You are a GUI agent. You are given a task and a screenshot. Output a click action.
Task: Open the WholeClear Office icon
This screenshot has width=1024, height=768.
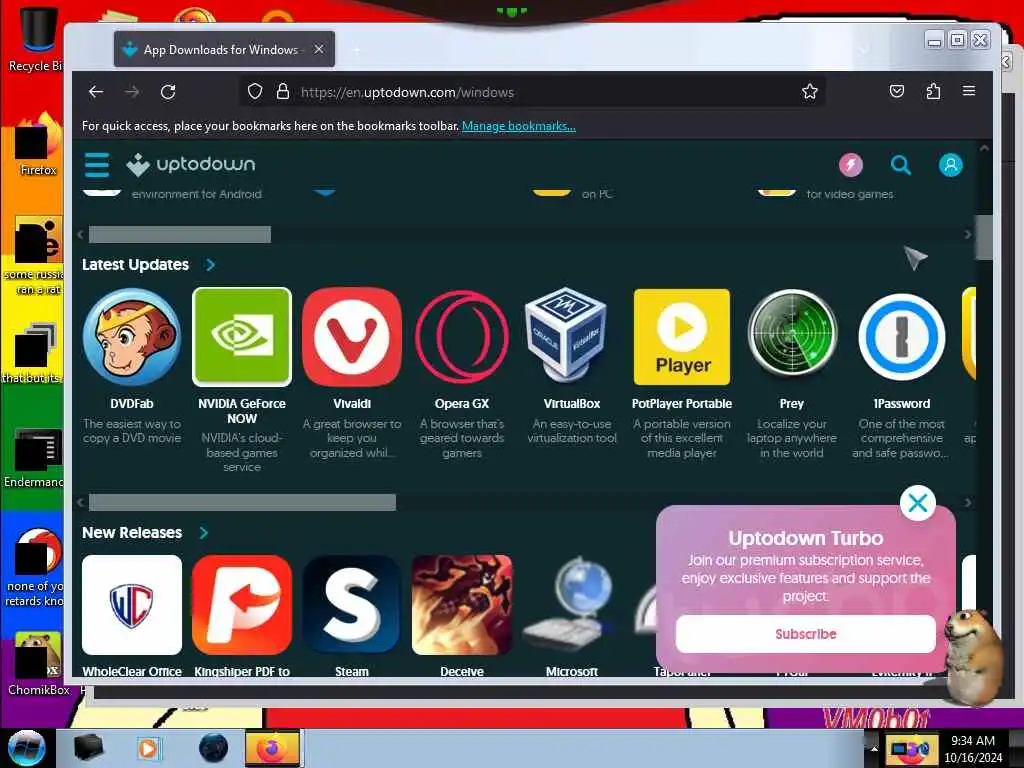[132, 605]
